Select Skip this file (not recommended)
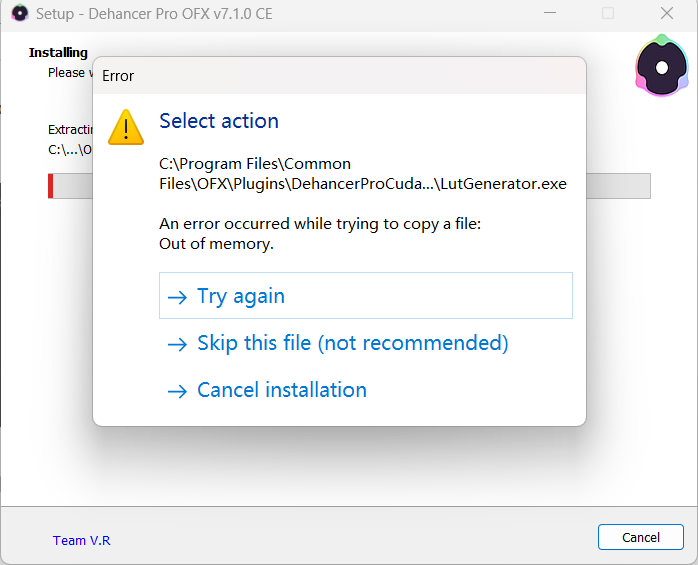This screenshot has height=565, width=698. click(352, 343)
